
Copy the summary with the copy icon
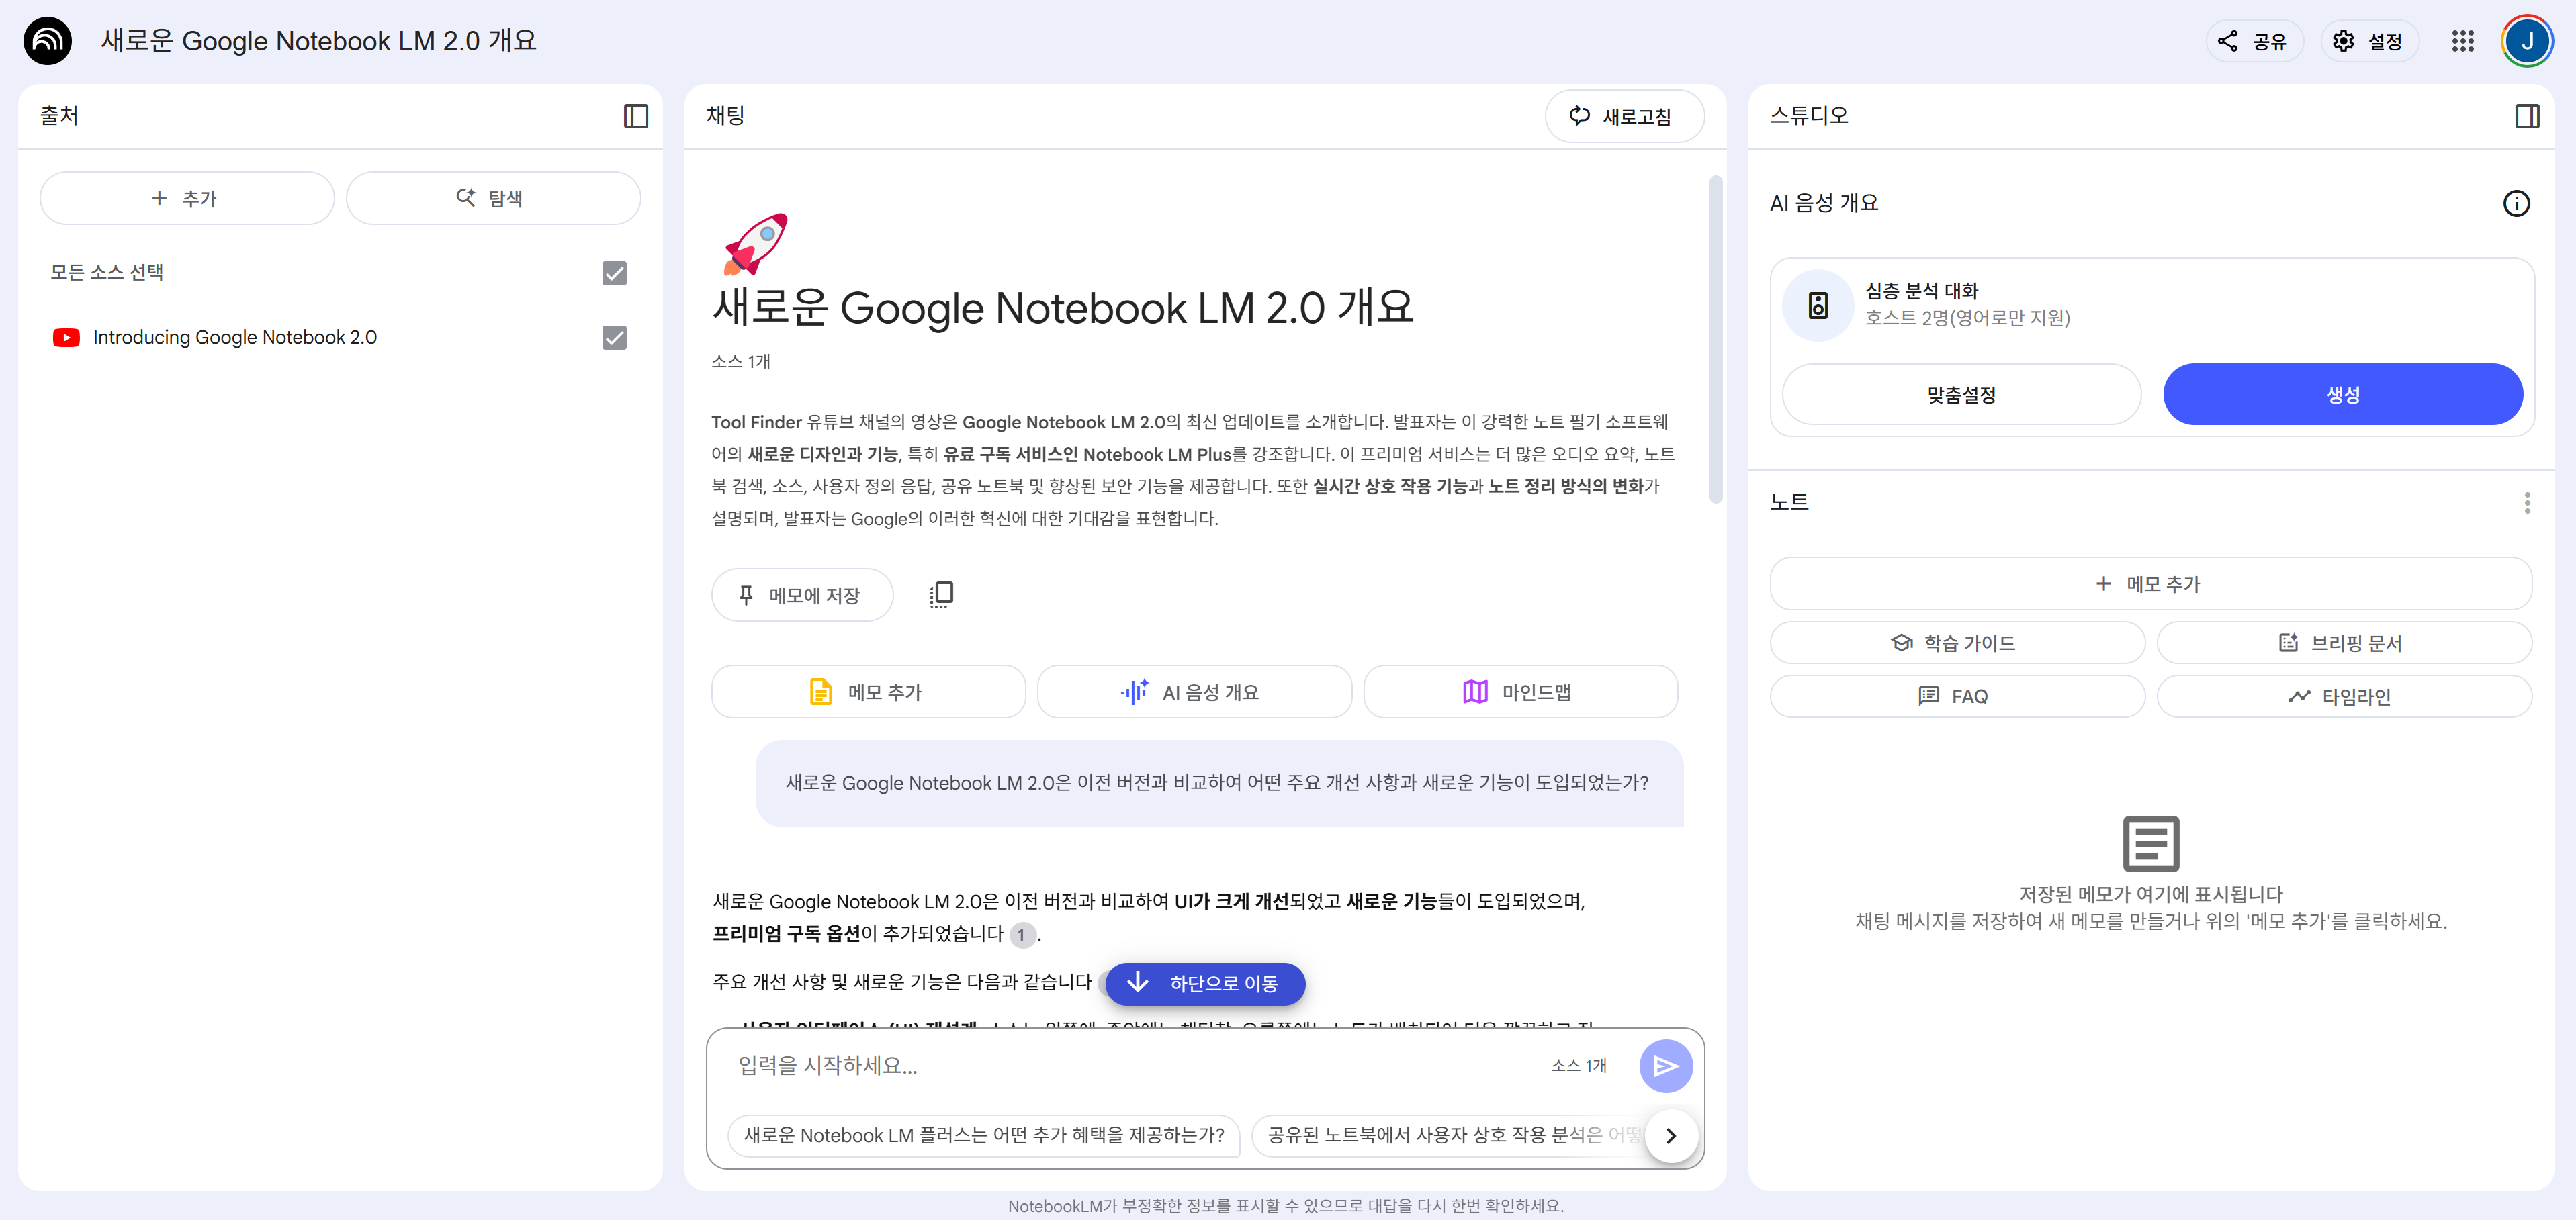pyautogui.click(x=941, y=595)
